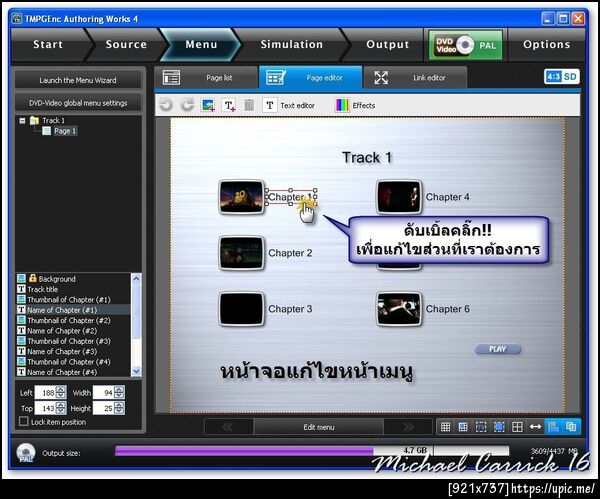Click the four-pane layout icon
Image resolution: width=600 pixels, height=499 pixels.
pyautogui.click(x=517, y=427)
